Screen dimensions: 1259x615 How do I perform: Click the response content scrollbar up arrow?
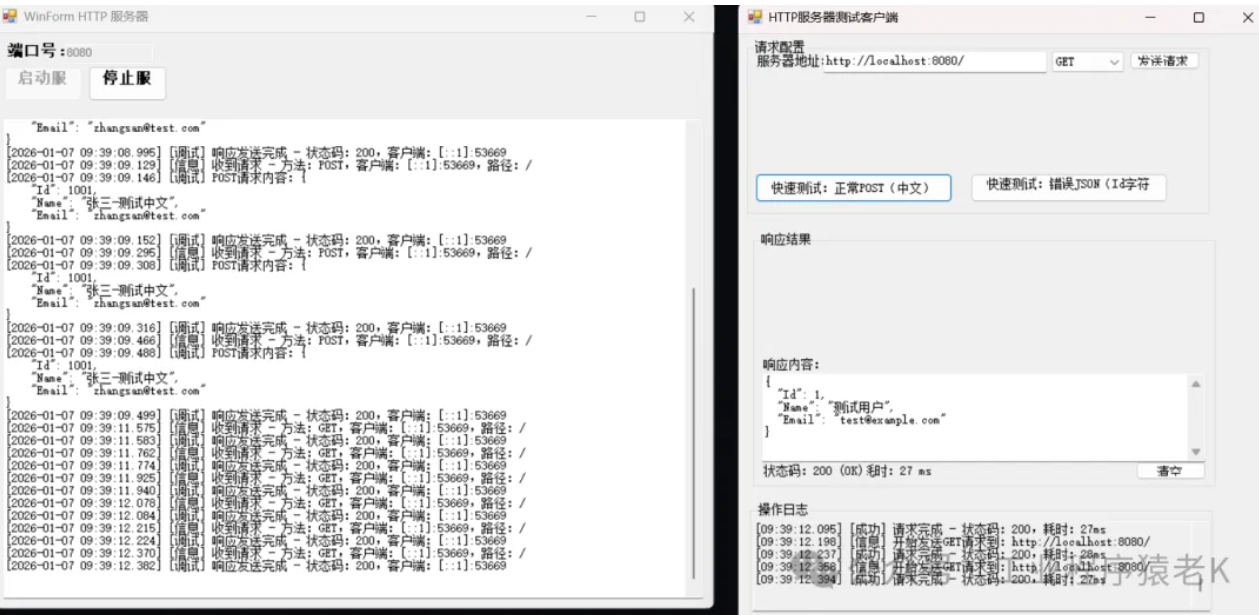(1196, 384)
